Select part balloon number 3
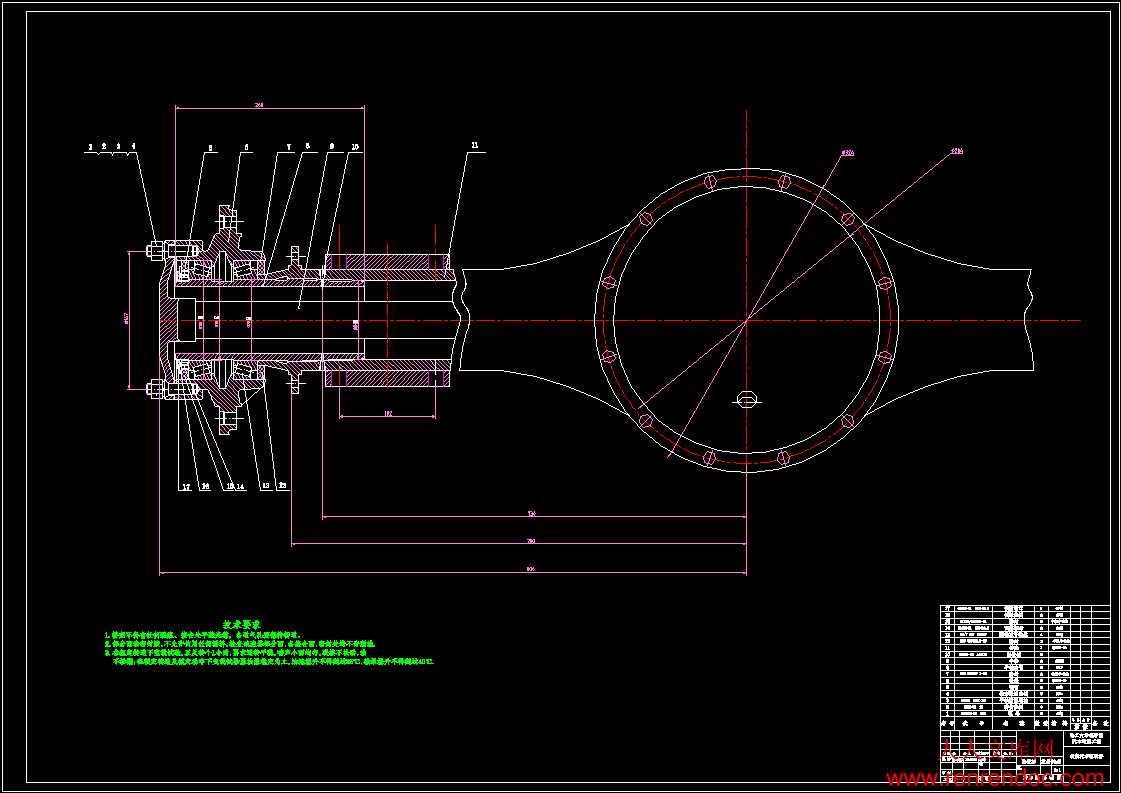 tap(119, 146)
